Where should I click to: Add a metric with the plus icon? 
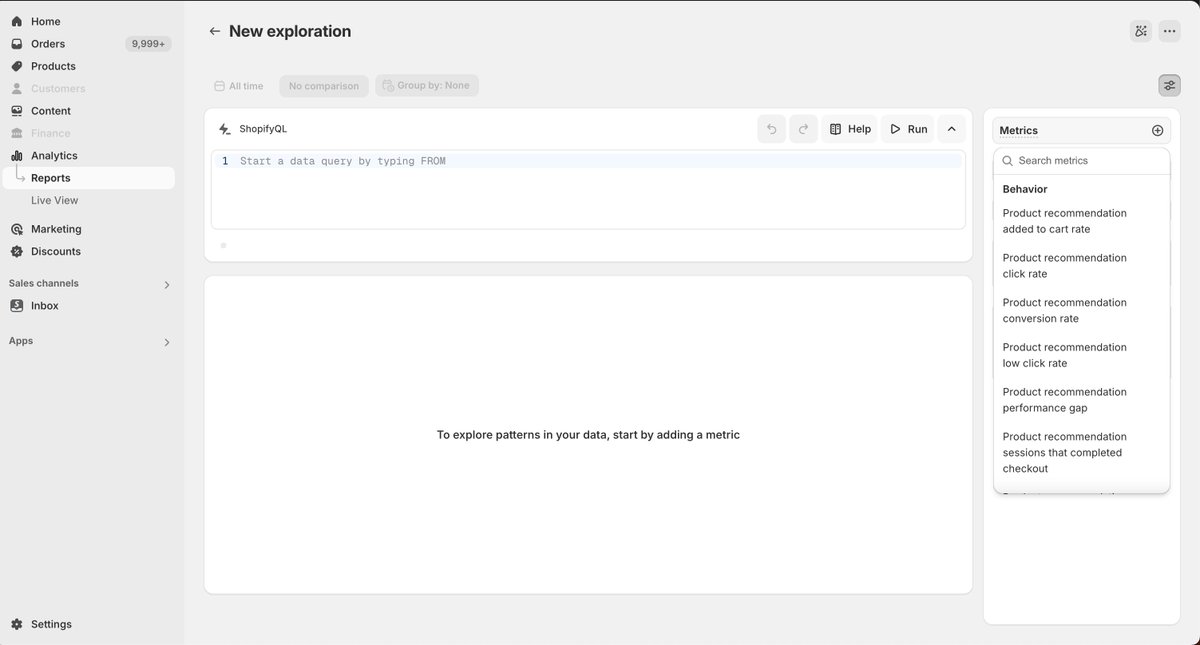[x=1157, y=130]
